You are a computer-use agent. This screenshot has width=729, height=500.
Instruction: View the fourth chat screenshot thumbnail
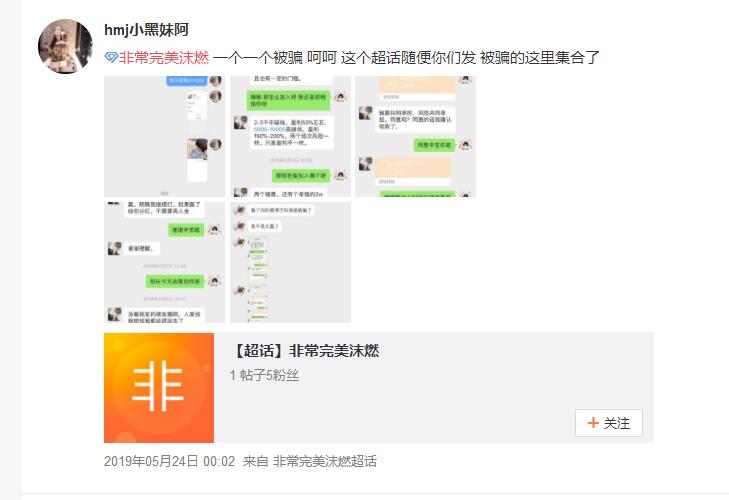164,262
